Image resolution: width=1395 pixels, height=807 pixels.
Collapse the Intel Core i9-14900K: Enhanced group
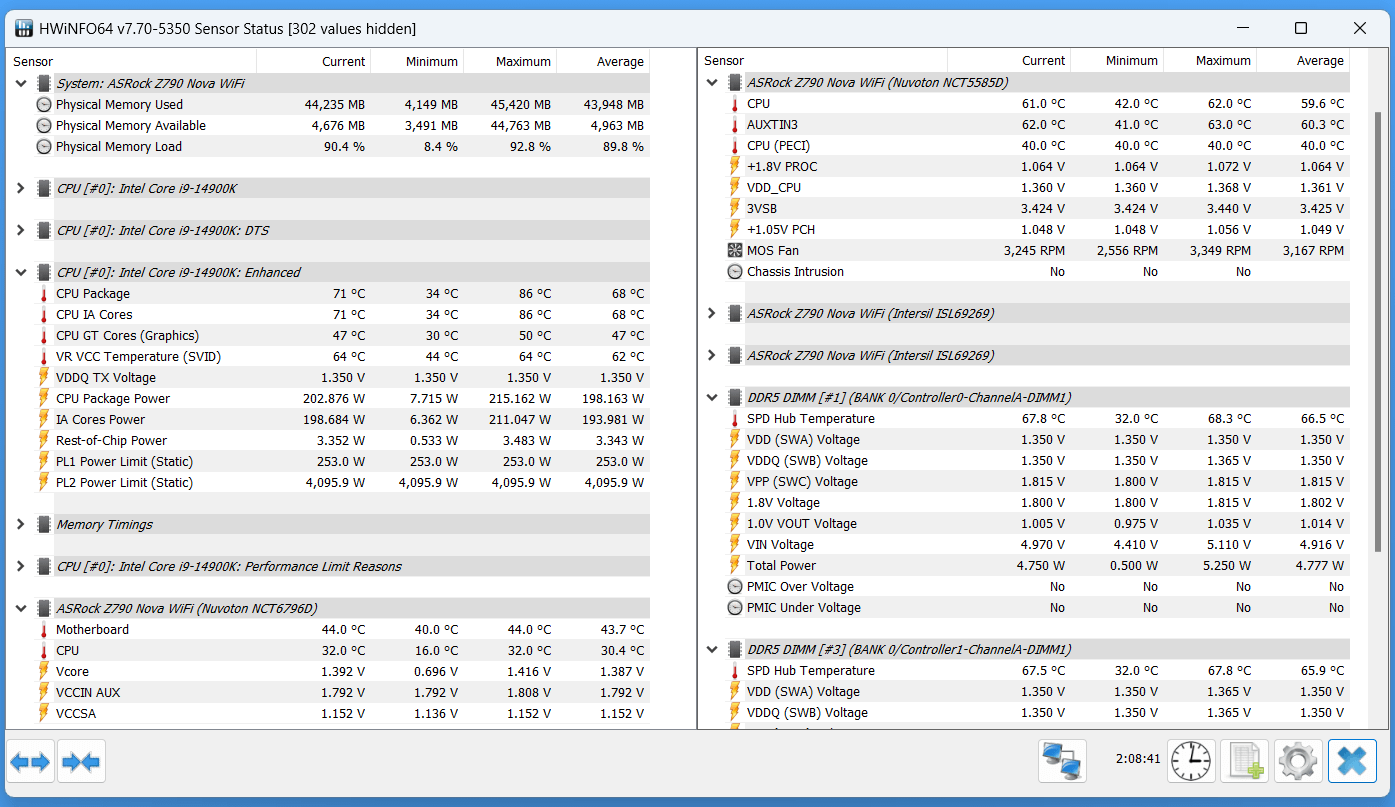pos(21,273)
